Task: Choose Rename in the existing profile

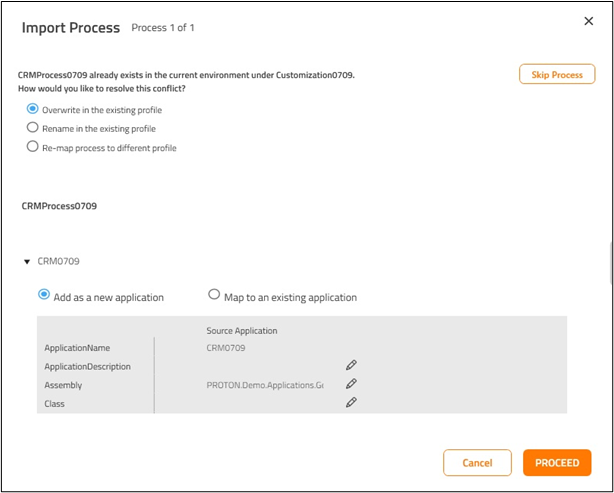Action: pyautogui.click(x=33, y=128)
